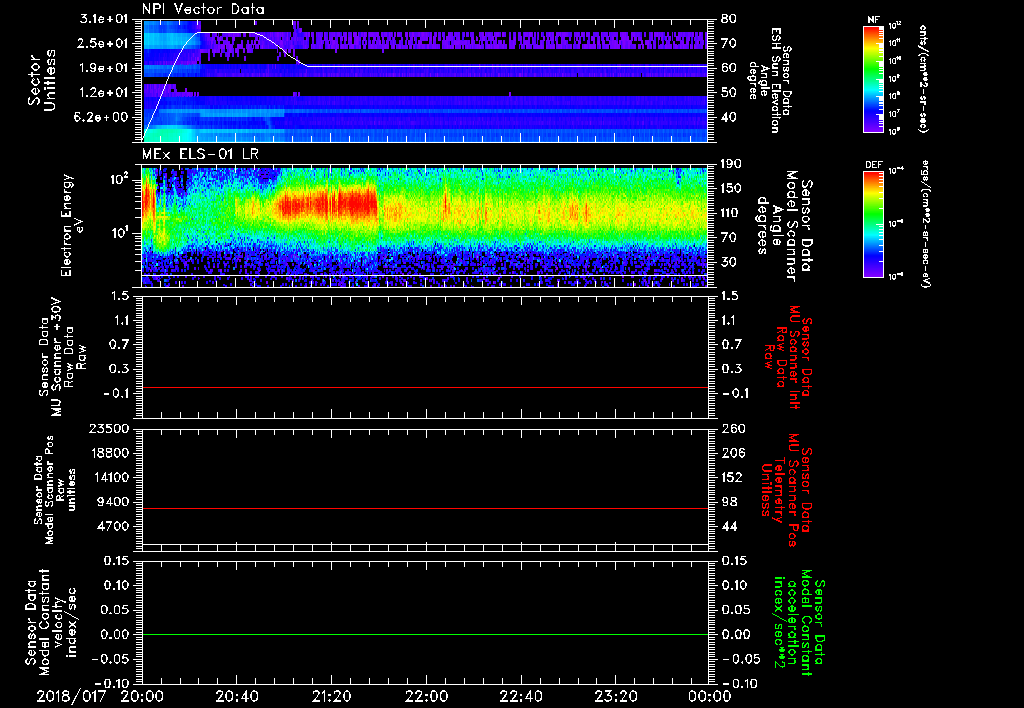Image resolution: width=1024 pixels, height=708 pixels.
Task: Click the "Model Scanner Pos Raw unitless" axis title
Action: 56,491
